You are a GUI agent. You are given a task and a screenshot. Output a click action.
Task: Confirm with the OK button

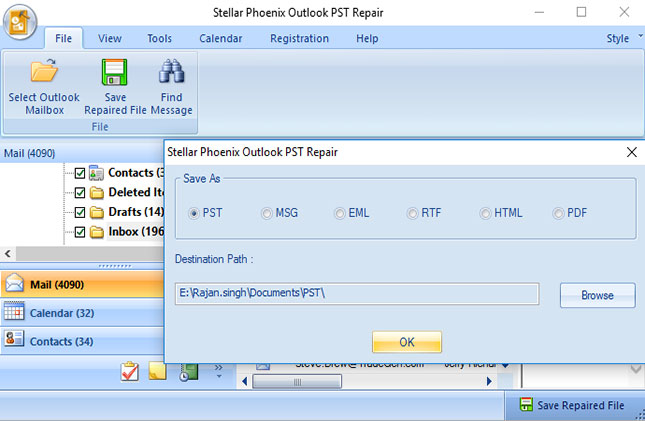(x=407, y=342)
